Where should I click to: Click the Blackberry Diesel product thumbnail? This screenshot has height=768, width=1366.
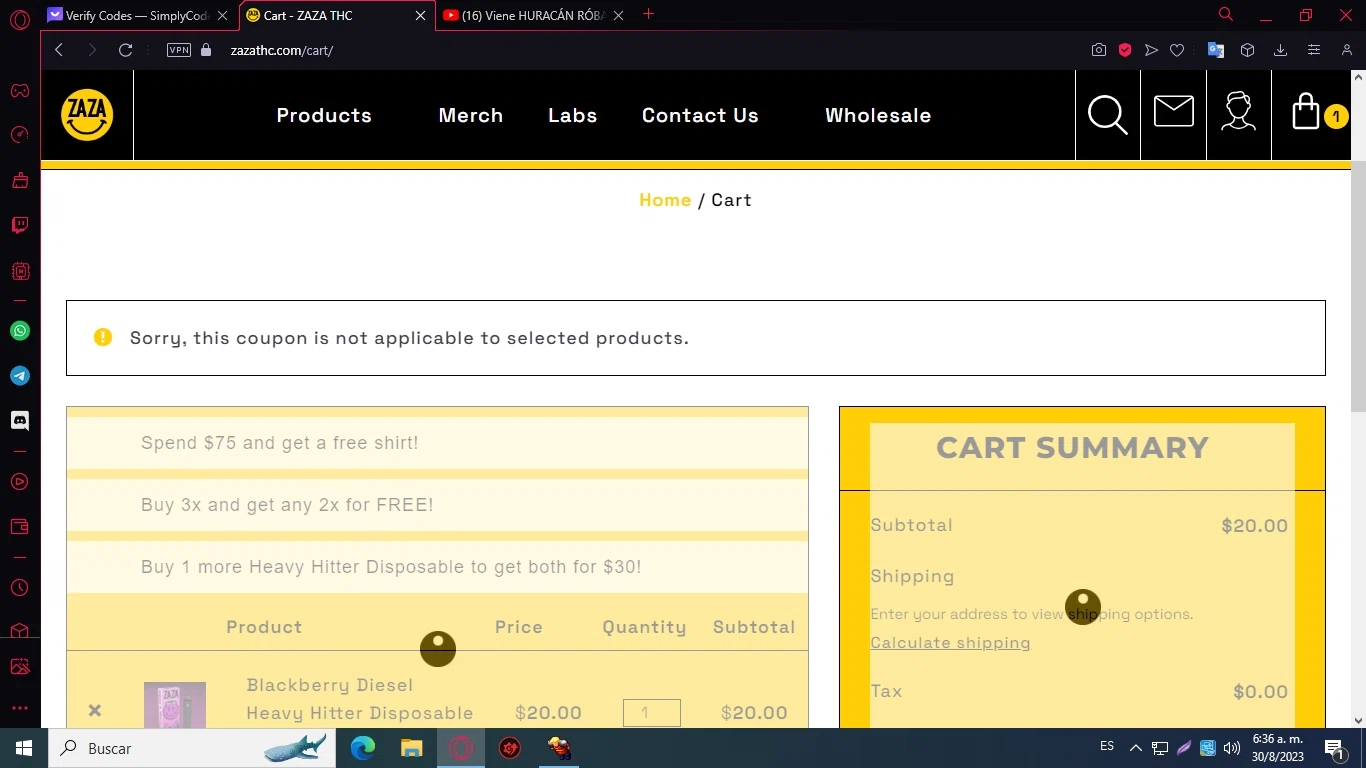pos(175,705)
